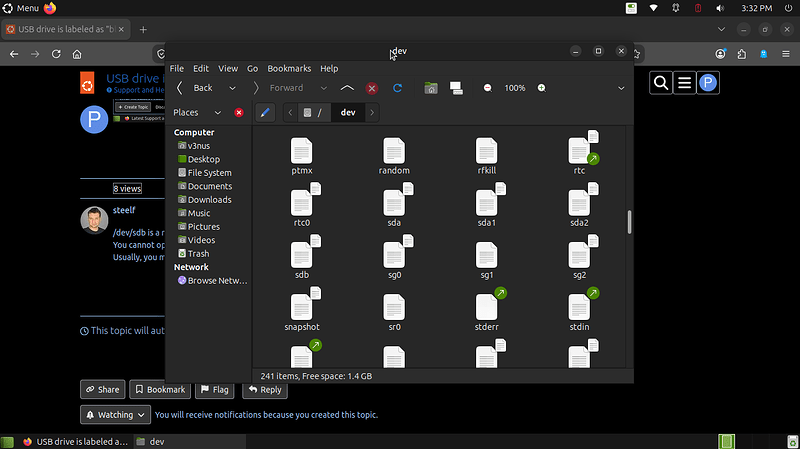
Task: Select the sda device file
Action: tap(394, 205)
